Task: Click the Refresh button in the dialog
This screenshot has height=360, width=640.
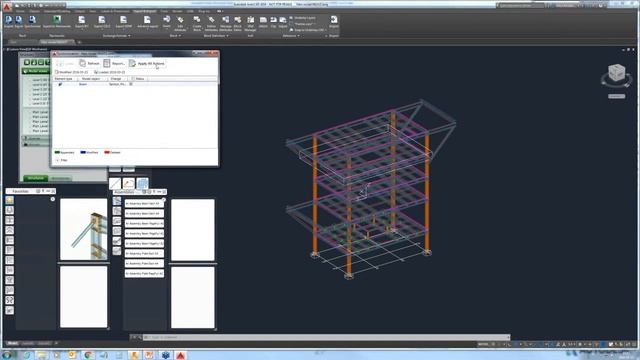Action: point(89,63)
